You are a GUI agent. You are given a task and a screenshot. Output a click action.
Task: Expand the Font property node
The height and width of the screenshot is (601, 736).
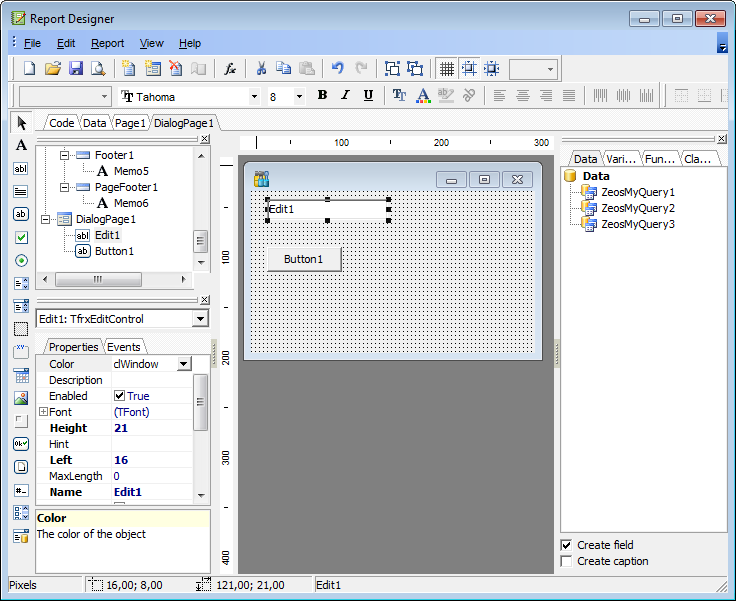(43, 412)
